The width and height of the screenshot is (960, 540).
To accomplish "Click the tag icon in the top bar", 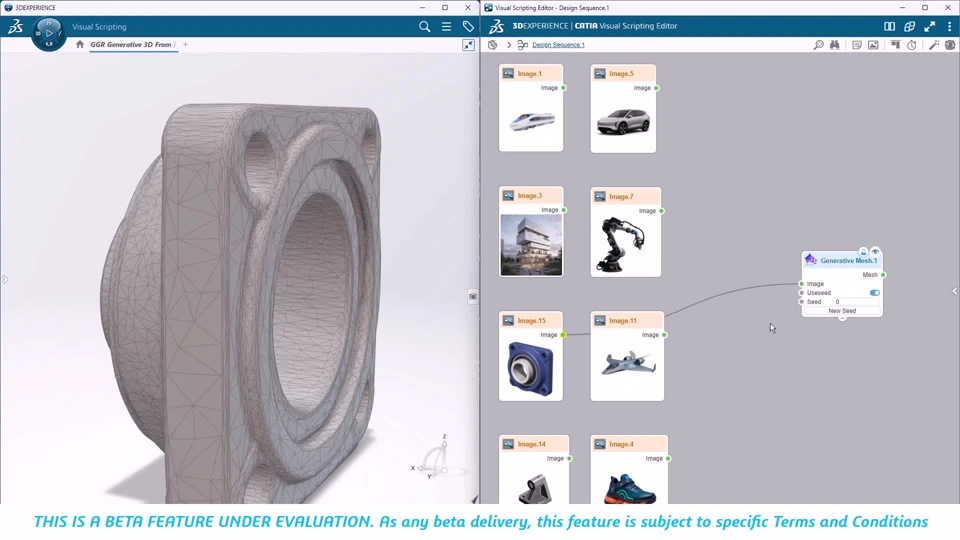I will 468,27.
